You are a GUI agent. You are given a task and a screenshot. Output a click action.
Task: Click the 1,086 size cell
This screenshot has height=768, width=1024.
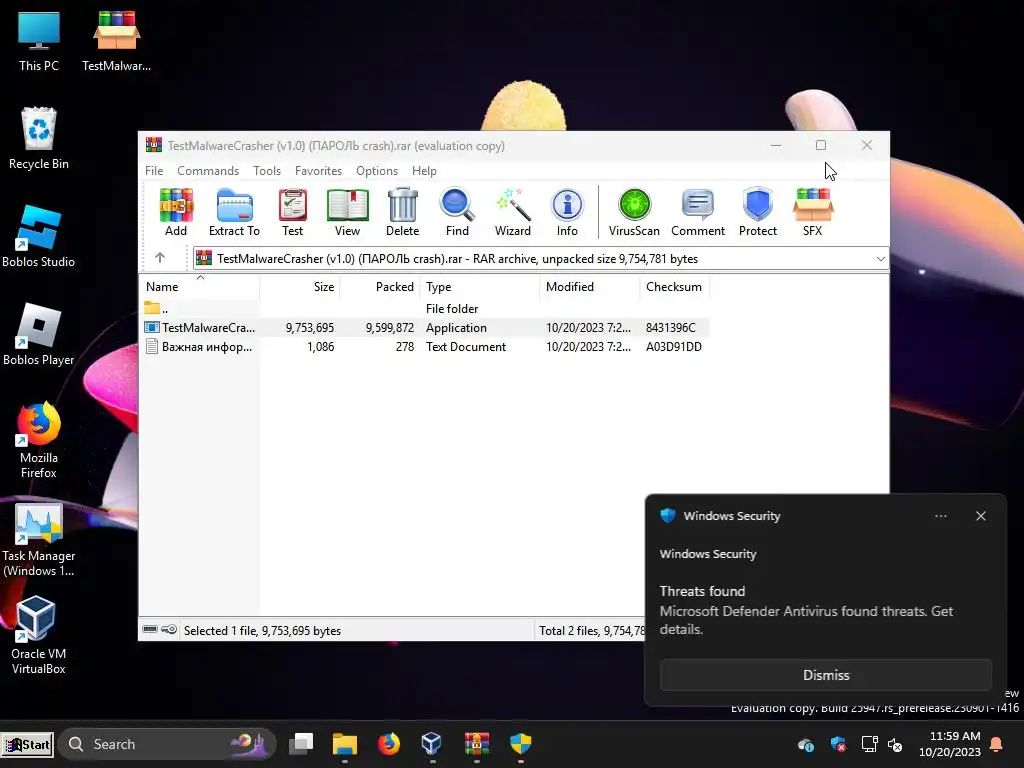(x=321, y=347)
